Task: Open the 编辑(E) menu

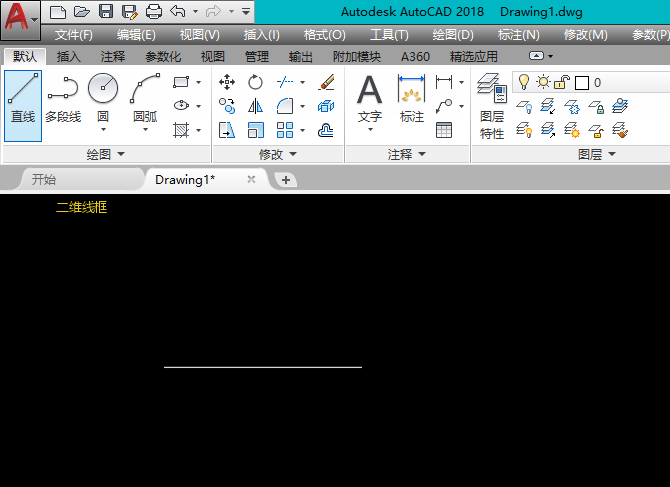Action: pos(136,35)
